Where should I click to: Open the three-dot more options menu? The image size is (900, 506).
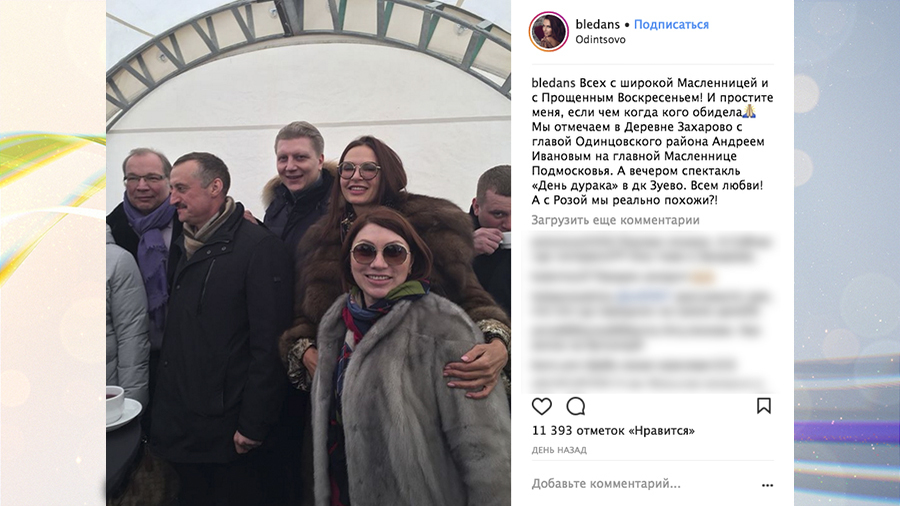point(767,485)
